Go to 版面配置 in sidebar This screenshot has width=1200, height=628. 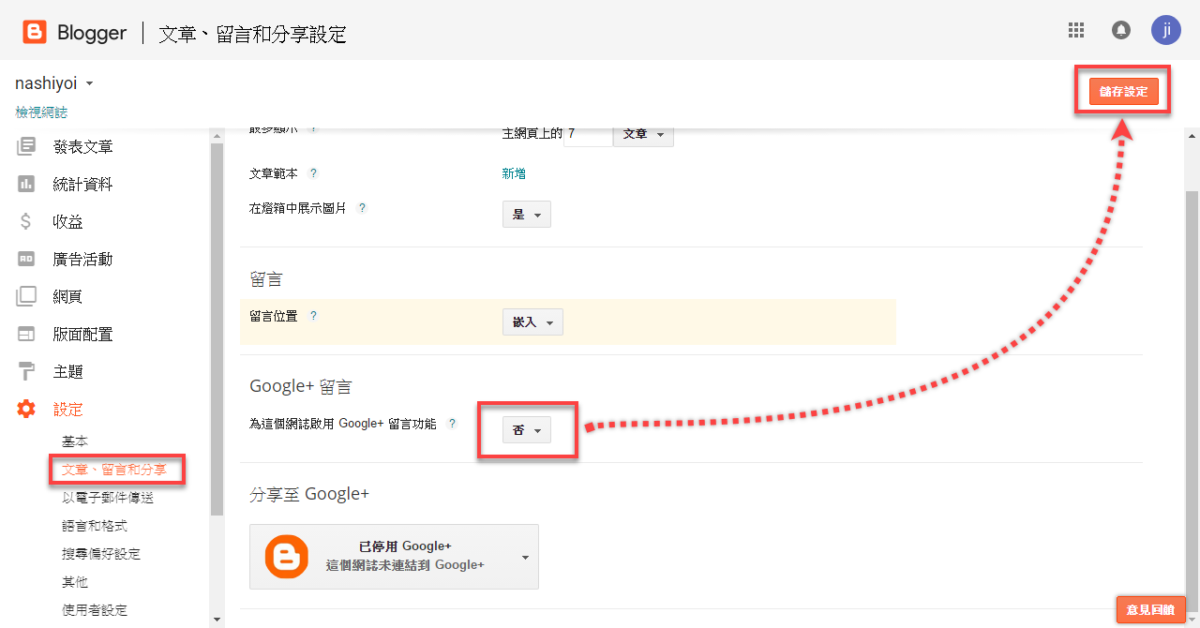[83, 334]
